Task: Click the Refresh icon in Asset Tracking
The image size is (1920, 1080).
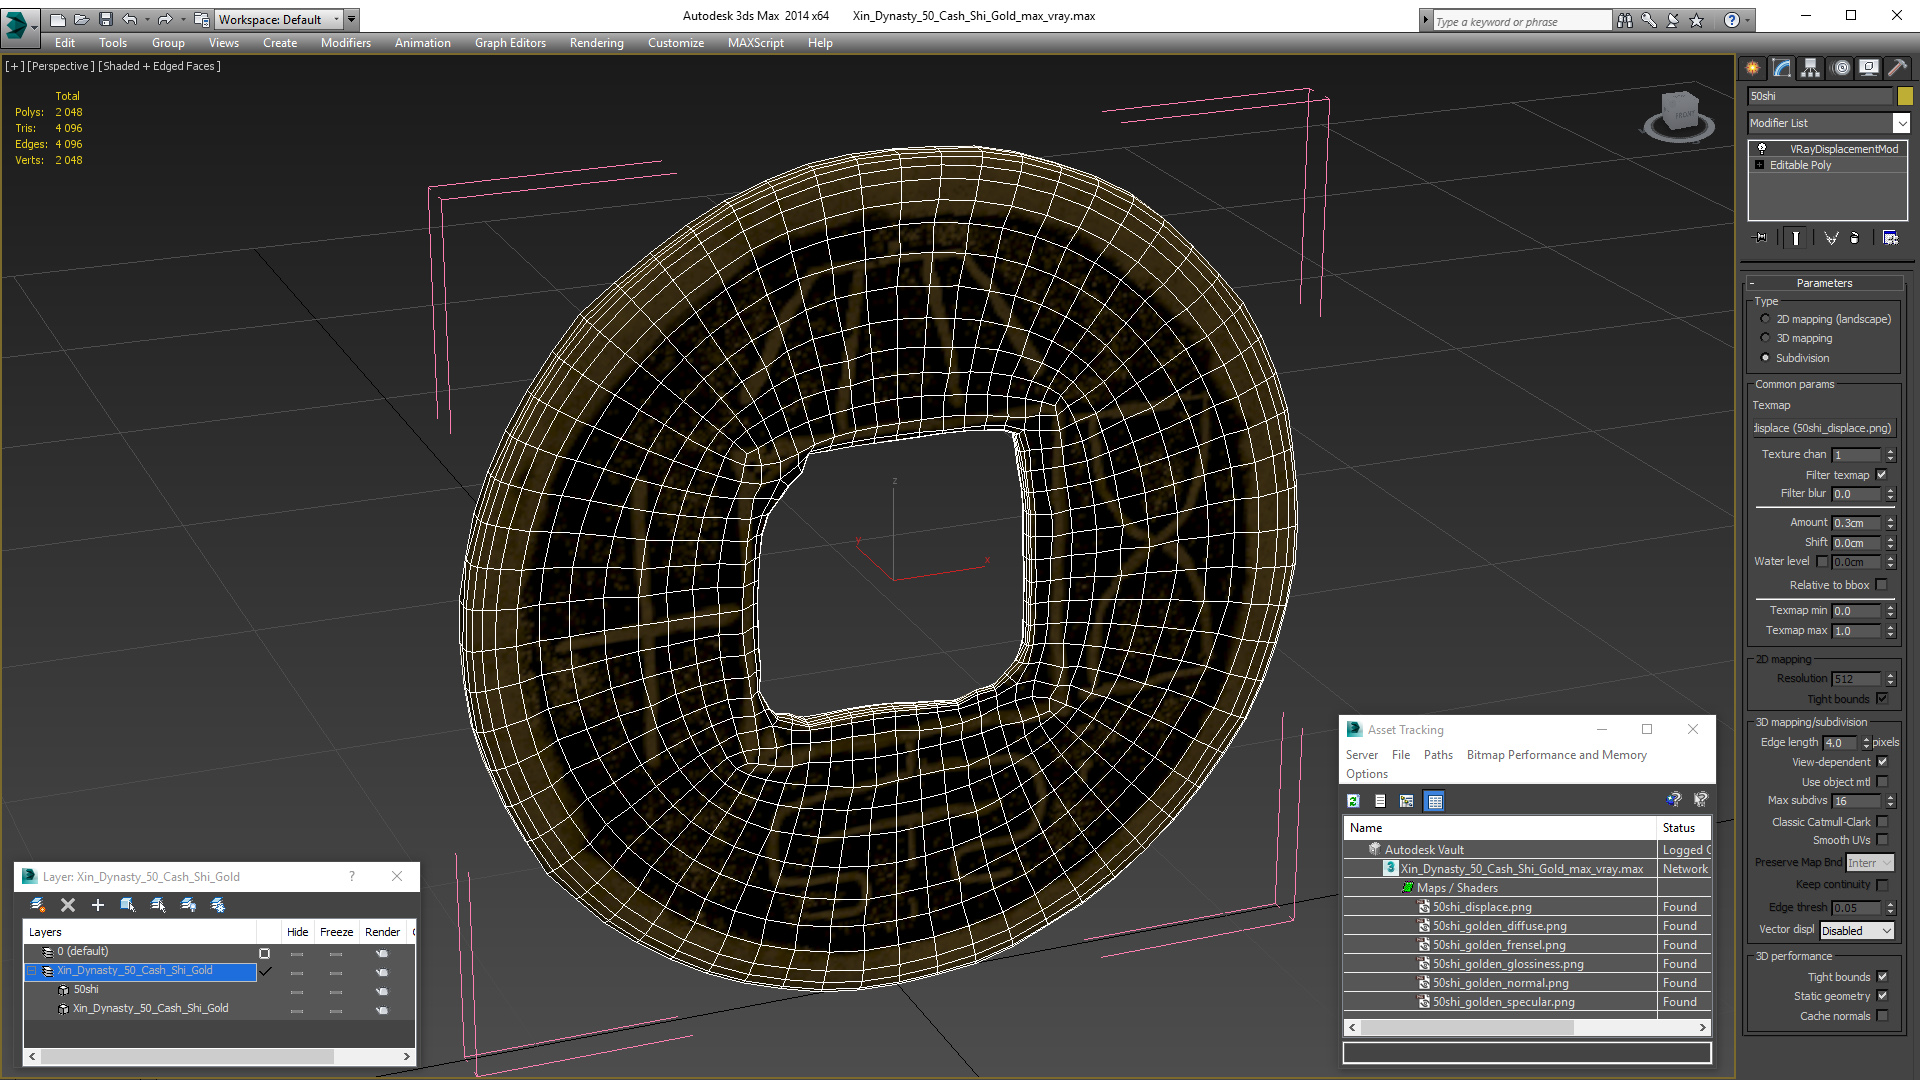Action: [1353, 801]
